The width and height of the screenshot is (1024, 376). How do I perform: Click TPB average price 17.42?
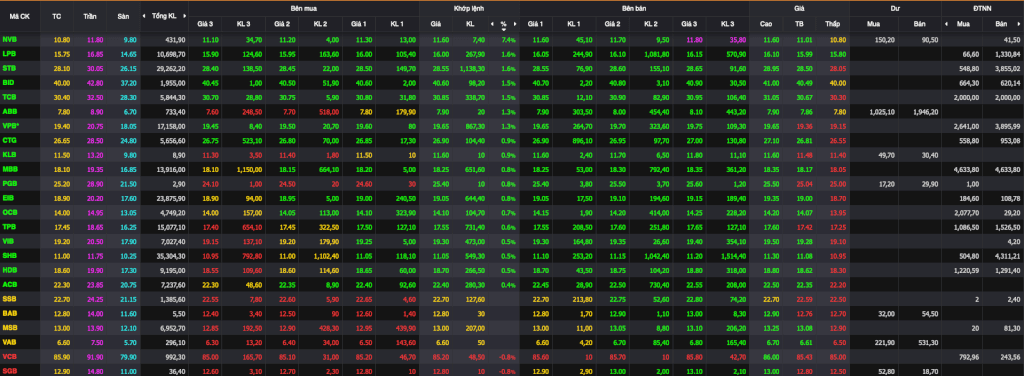[x=804, y=226]
